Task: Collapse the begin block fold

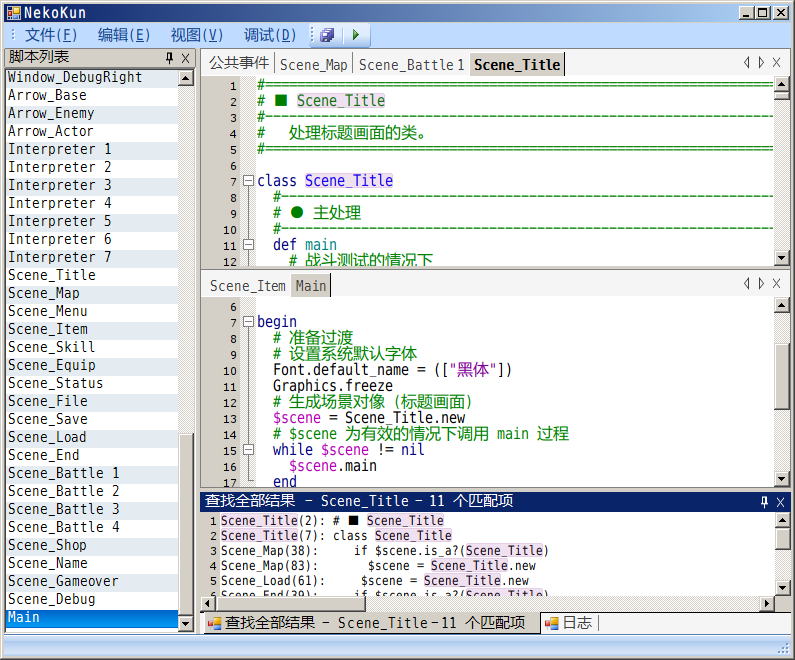Action: pyautogui.click(x=248, y=321)
